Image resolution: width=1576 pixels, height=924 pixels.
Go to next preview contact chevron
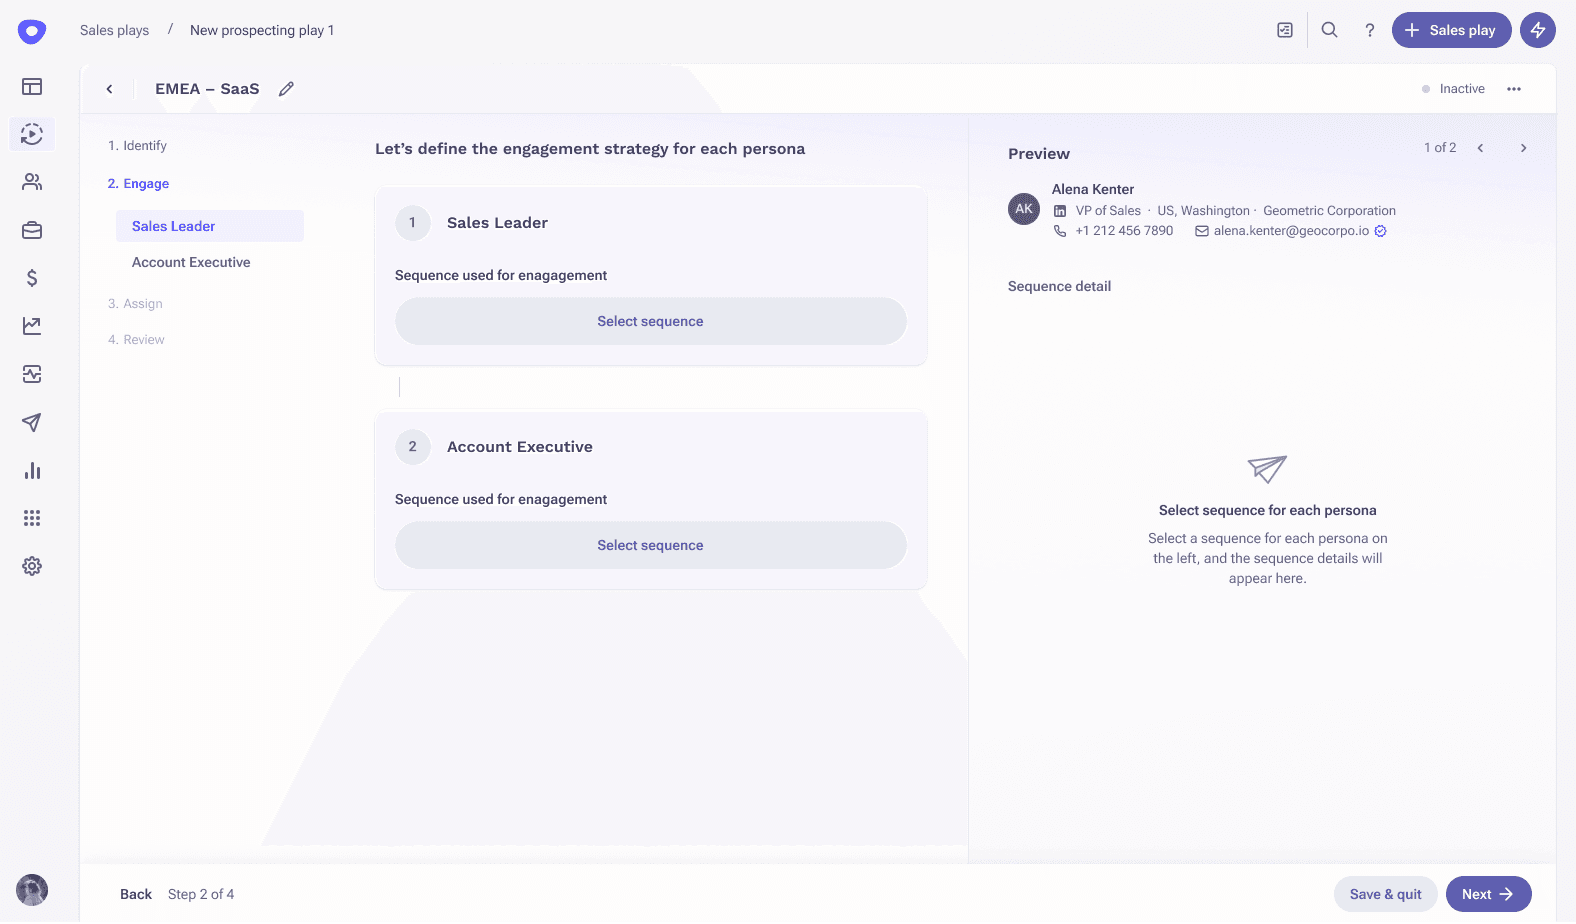[x=1523, y=148]
